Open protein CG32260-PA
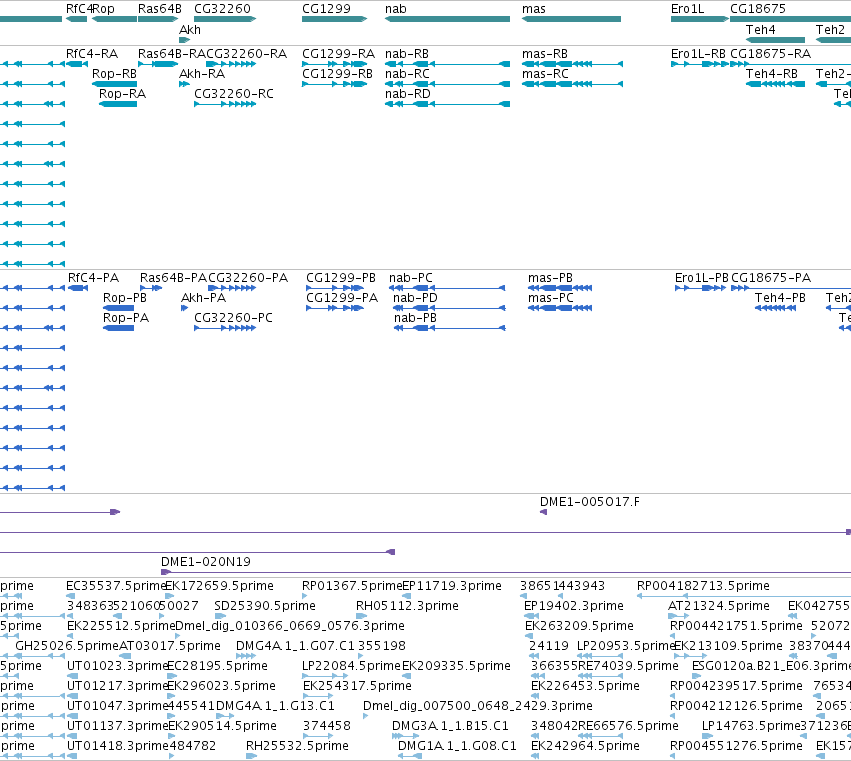The width and height of the screenshot is (851, 761). (x=248, y=278)
